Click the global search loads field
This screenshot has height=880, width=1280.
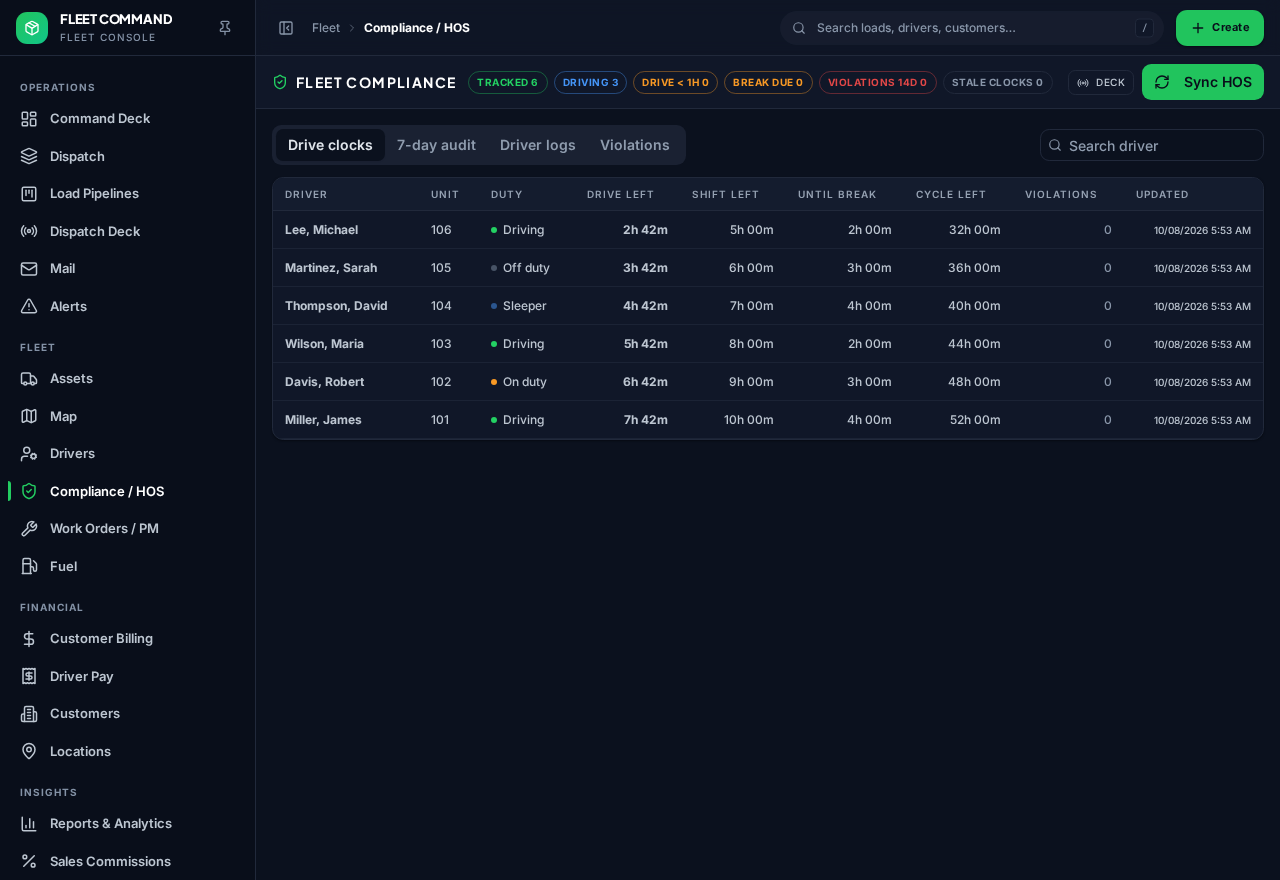click(972, 28)
